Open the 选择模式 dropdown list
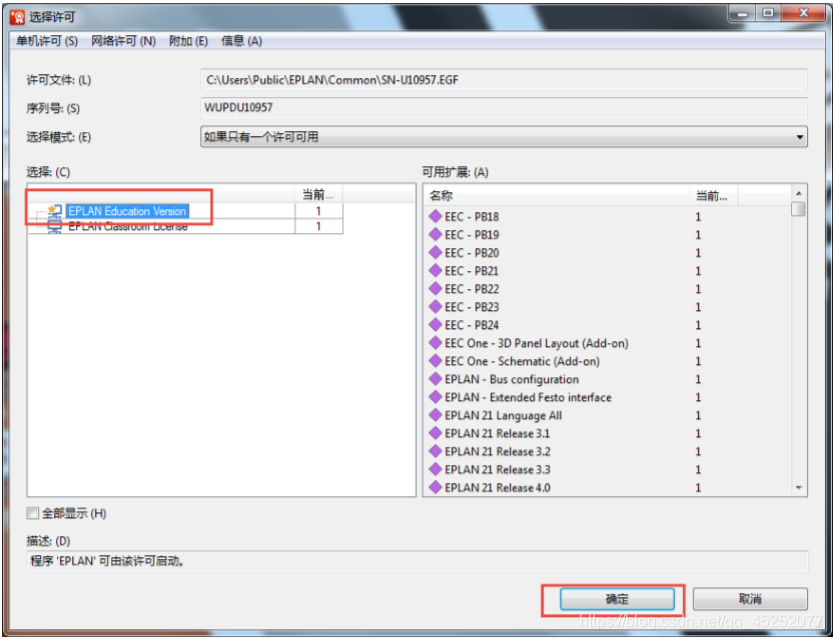The height and width of the screenshot is (640, 833). 504,137
